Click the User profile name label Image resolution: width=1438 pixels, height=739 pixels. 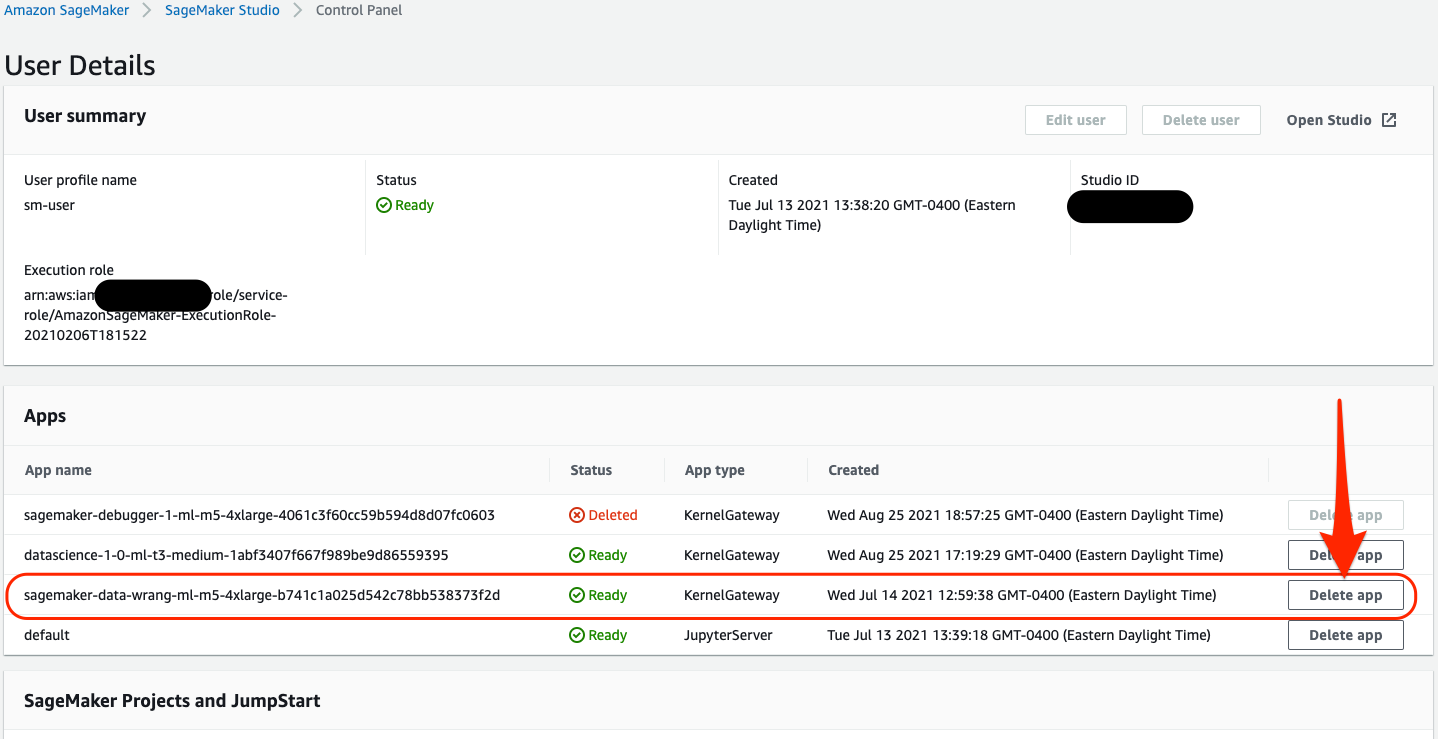coord(80,180)
